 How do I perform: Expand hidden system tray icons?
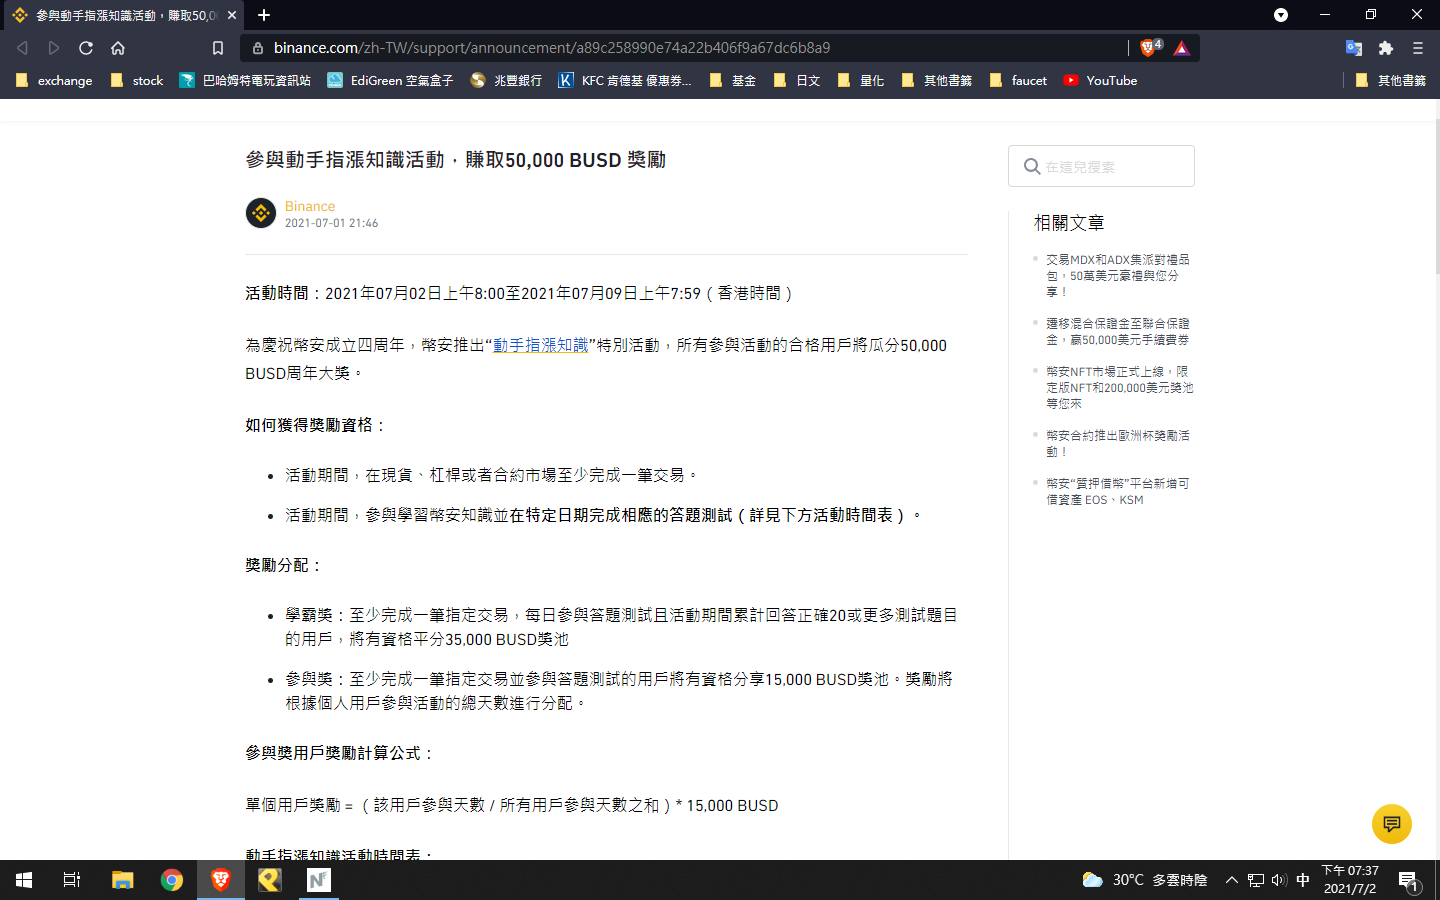pos(1232,880)
